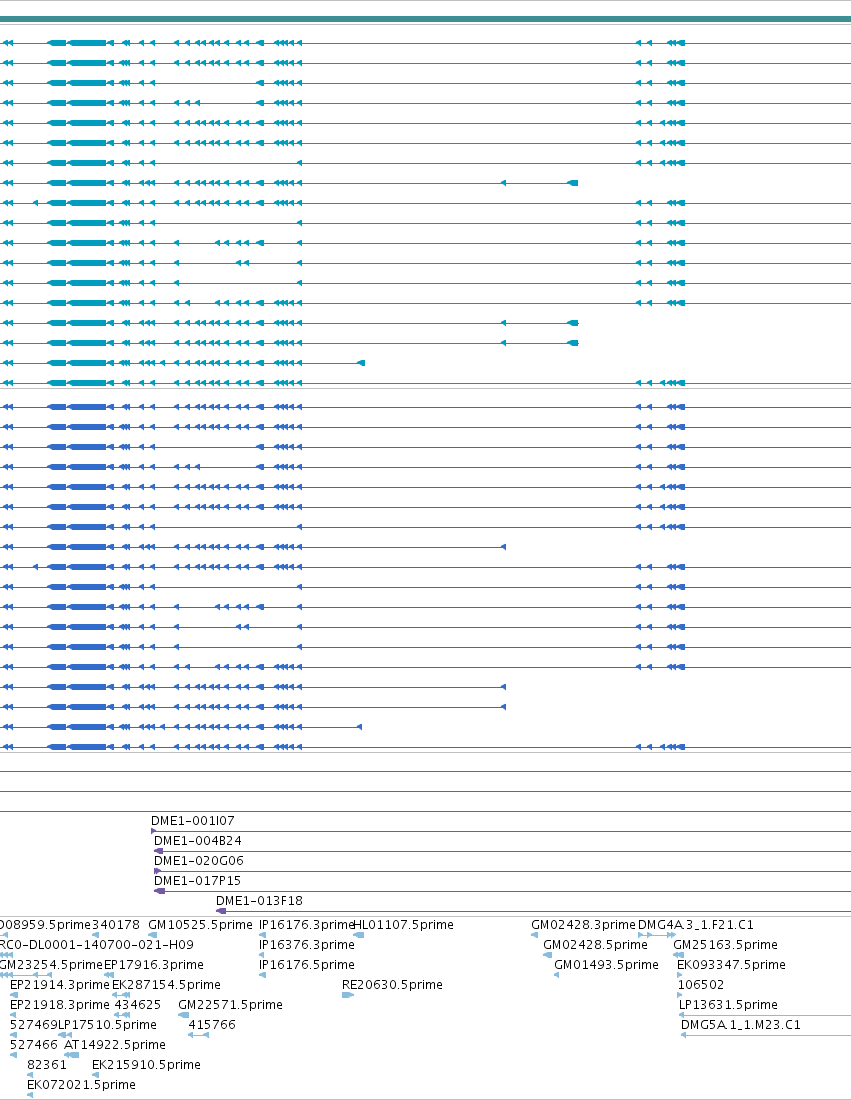Select the DME1-020G06 feature label
The height and width of the screenshot is (1100, 851).
tap(199, 861)
